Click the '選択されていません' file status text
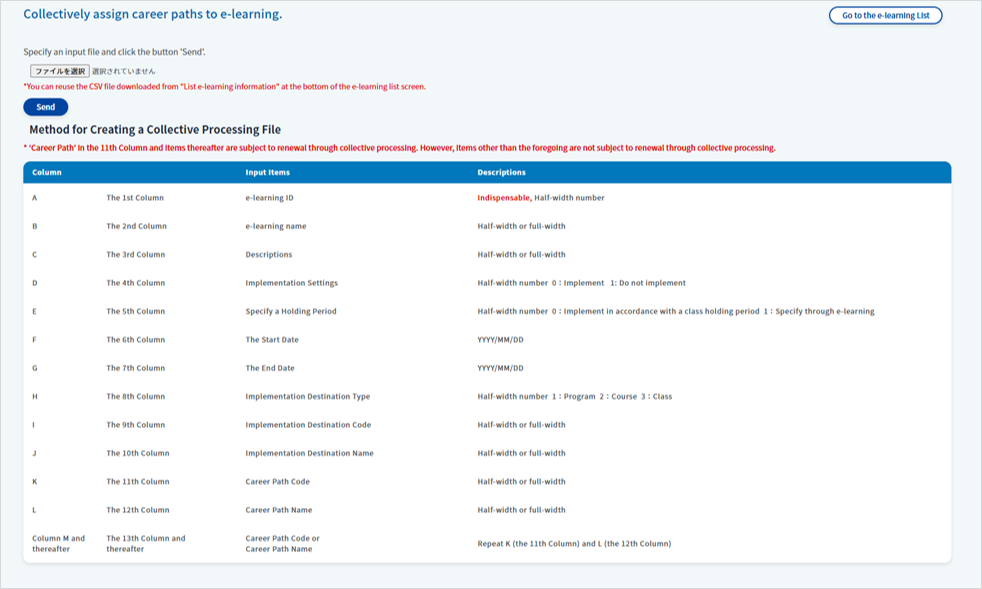 [123, 71]
